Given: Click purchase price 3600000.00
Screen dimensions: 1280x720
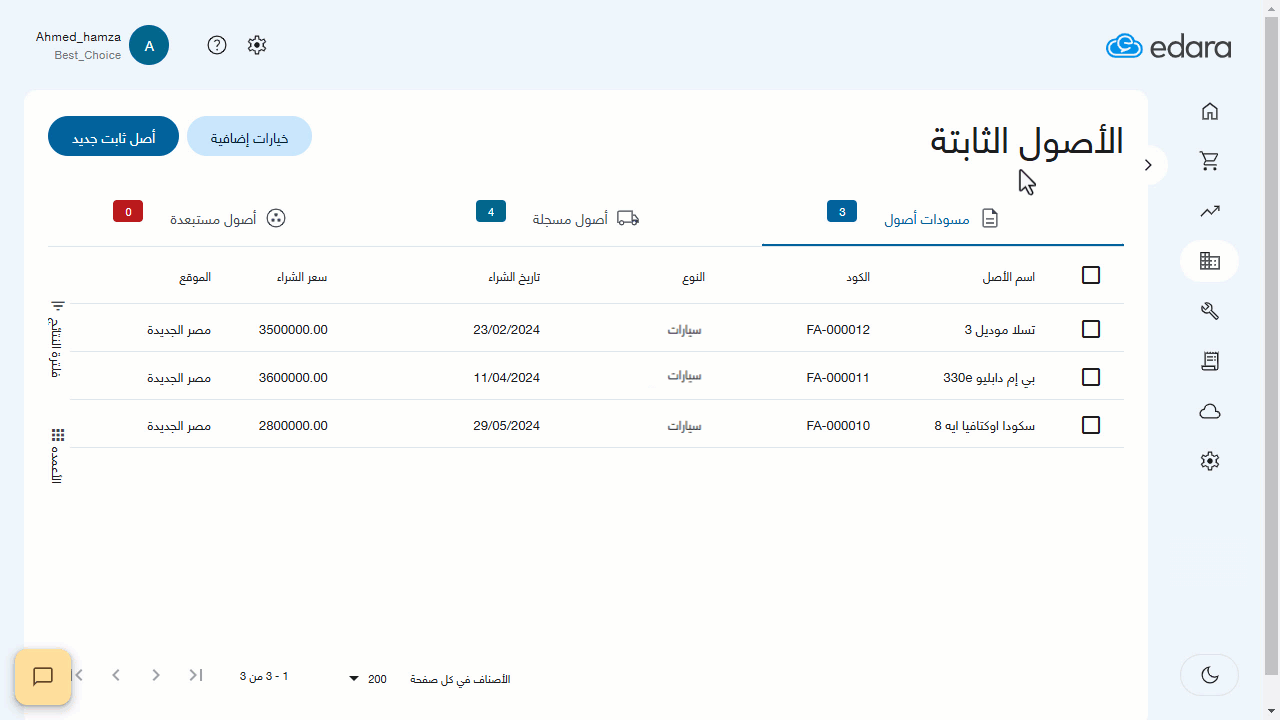Looking at the screenshot, I should pyautogui.click(x=293, y=378).
